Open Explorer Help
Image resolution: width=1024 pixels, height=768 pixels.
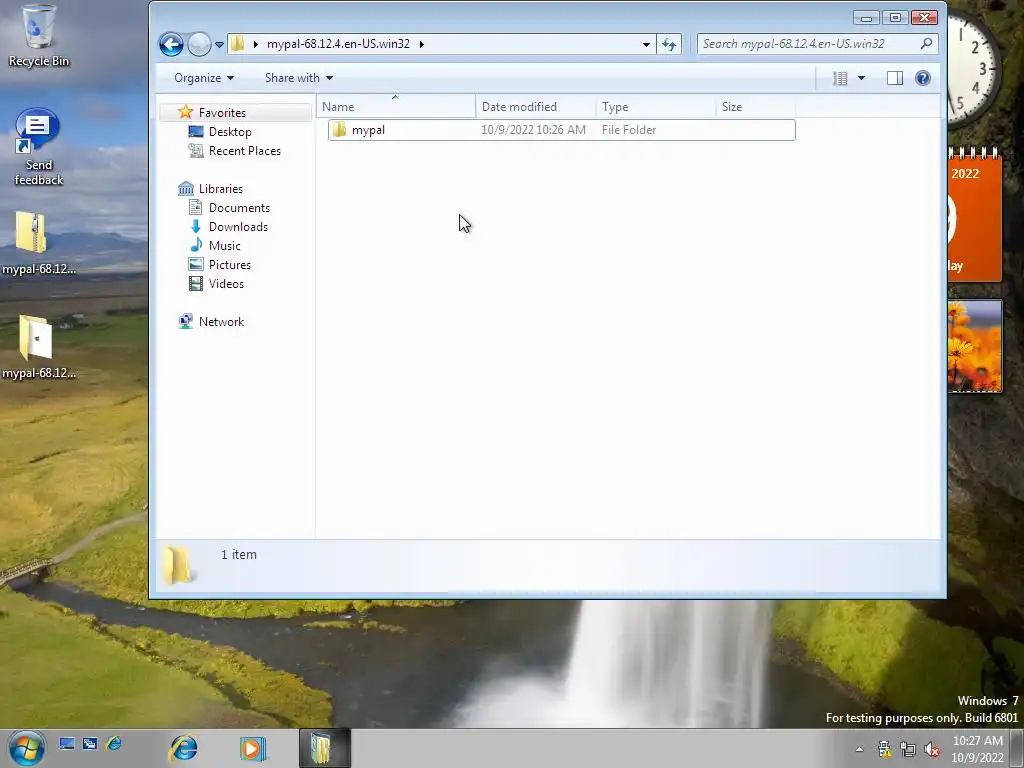923,78
